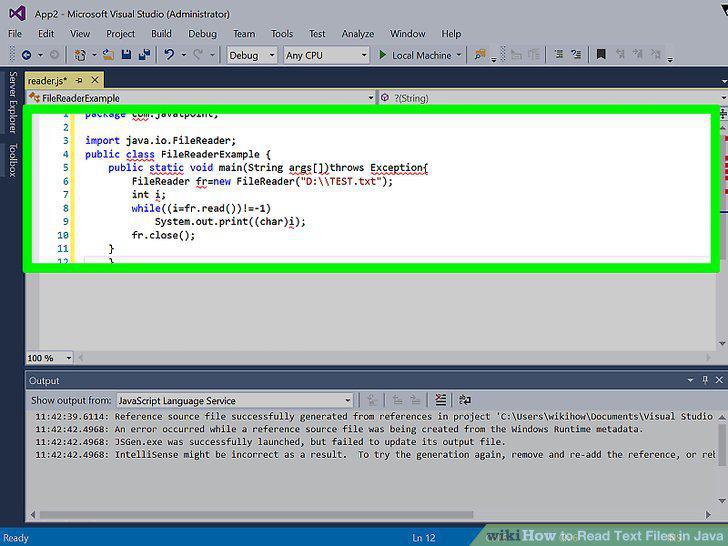728x546 pixels.
Task: Expand the Local Machine target dropdown arrow
Action: tap(459, 55)
